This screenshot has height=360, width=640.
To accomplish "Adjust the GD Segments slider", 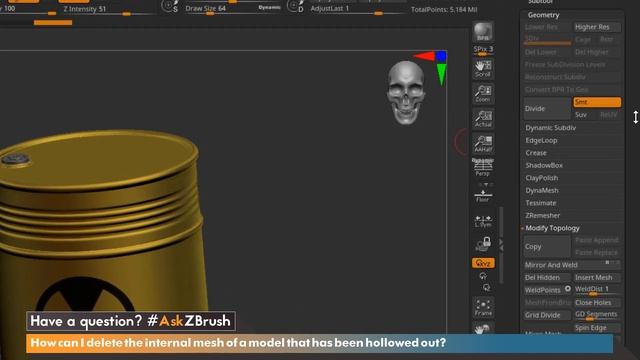I will [597, 315].
